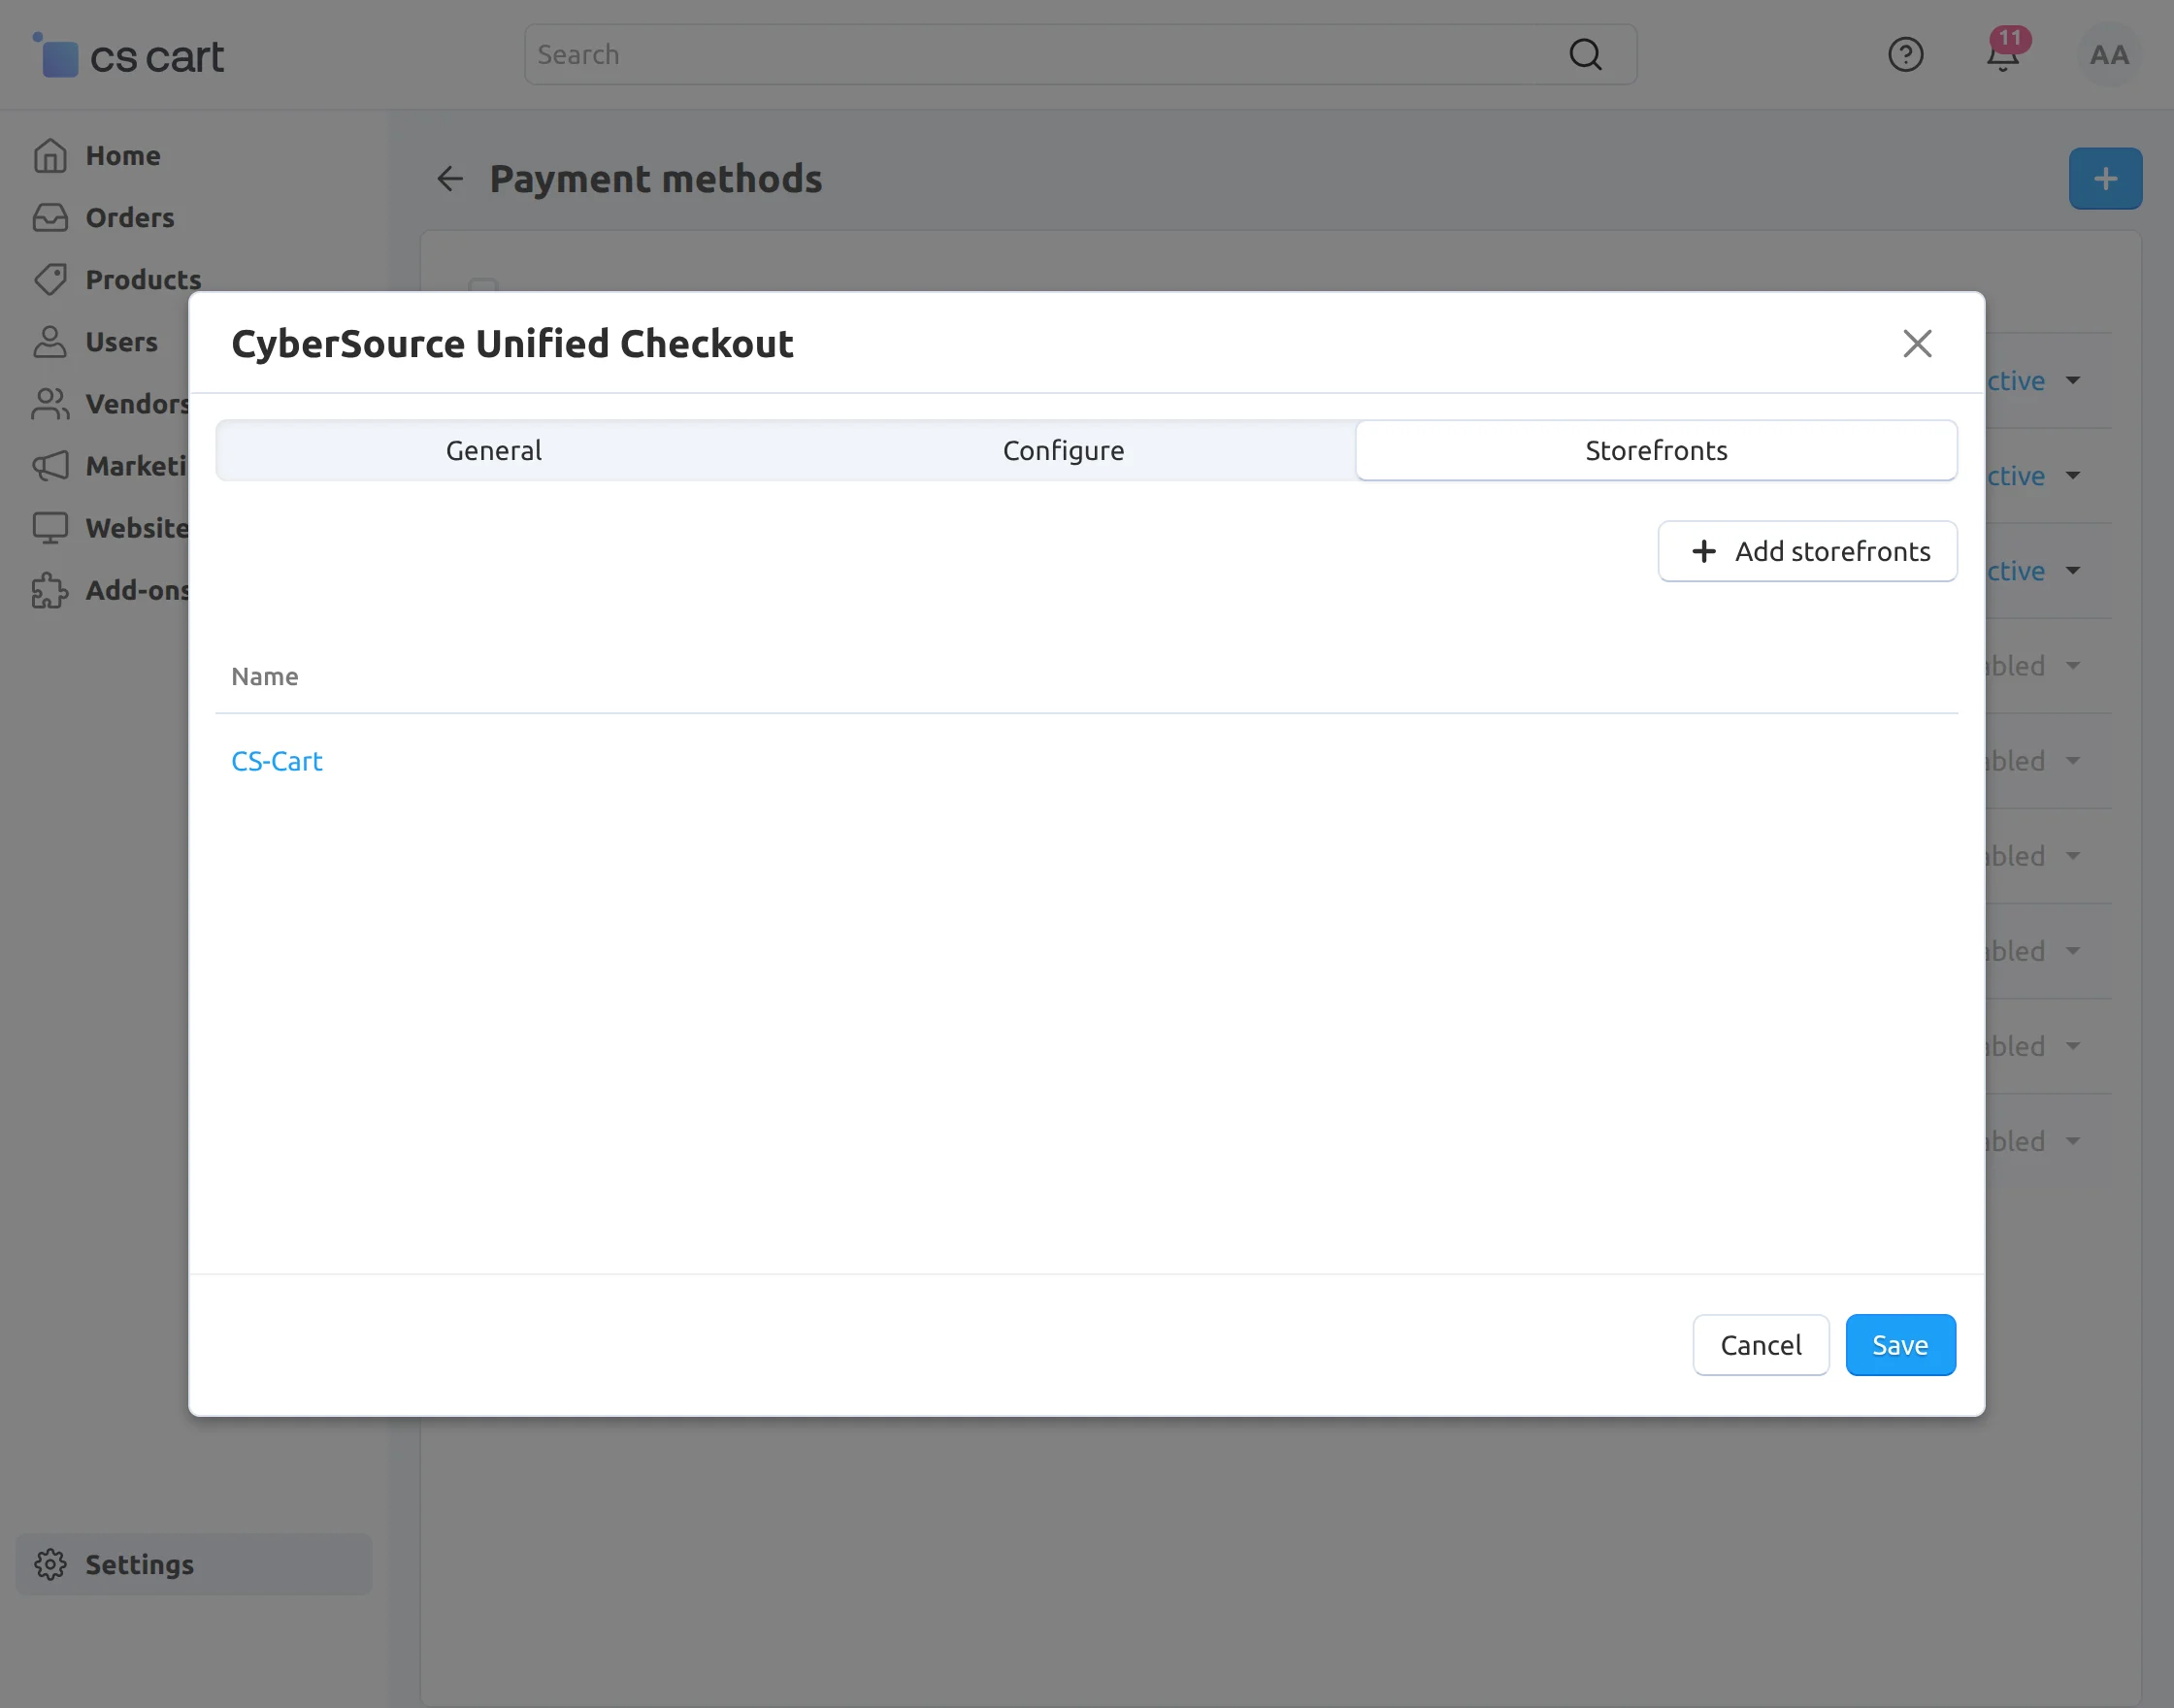2174x1708 pixels.
Task: Open the AA user avatar menu
Action: click(x=2108, y=55)
